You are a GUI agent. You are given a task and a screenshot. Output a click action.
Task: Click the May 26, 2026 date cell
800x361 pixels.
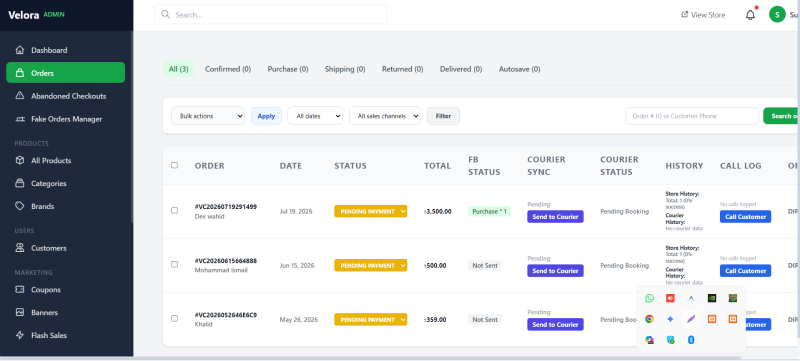pyautogui.click(x=298, y=320)
